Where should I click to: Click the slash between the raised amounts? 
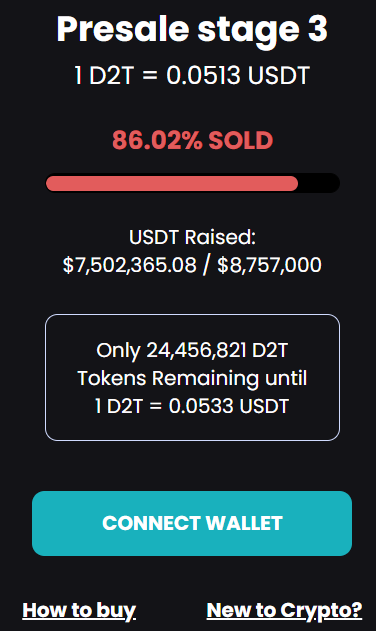click(207, 265)
